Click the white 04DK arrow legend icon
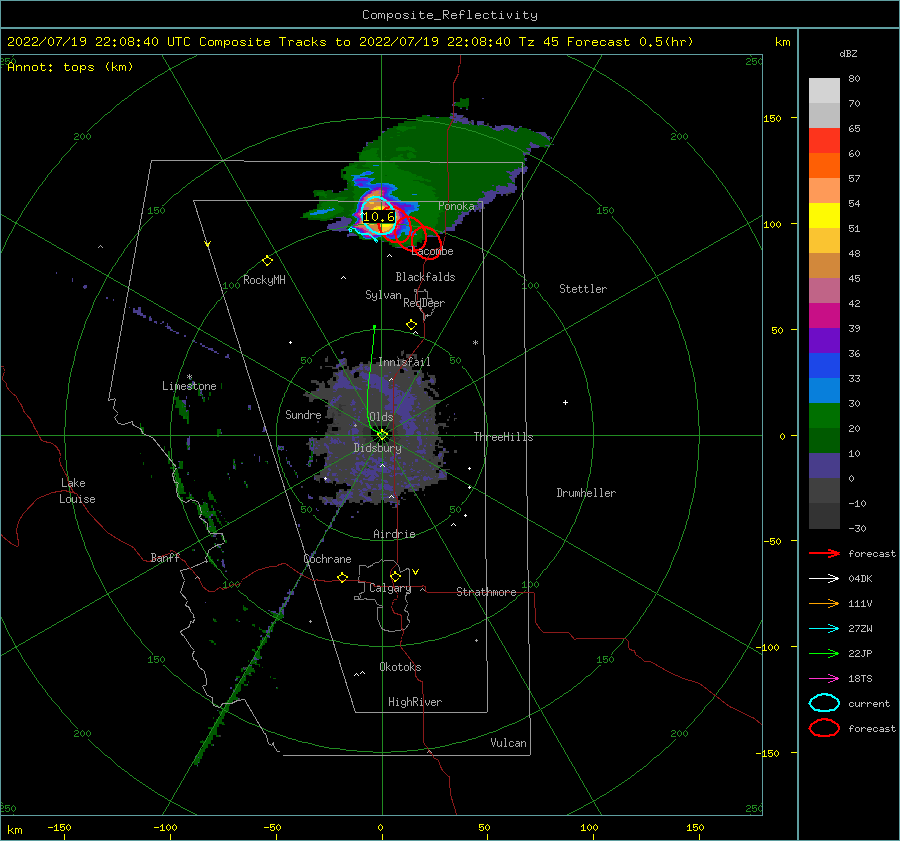 824,579
